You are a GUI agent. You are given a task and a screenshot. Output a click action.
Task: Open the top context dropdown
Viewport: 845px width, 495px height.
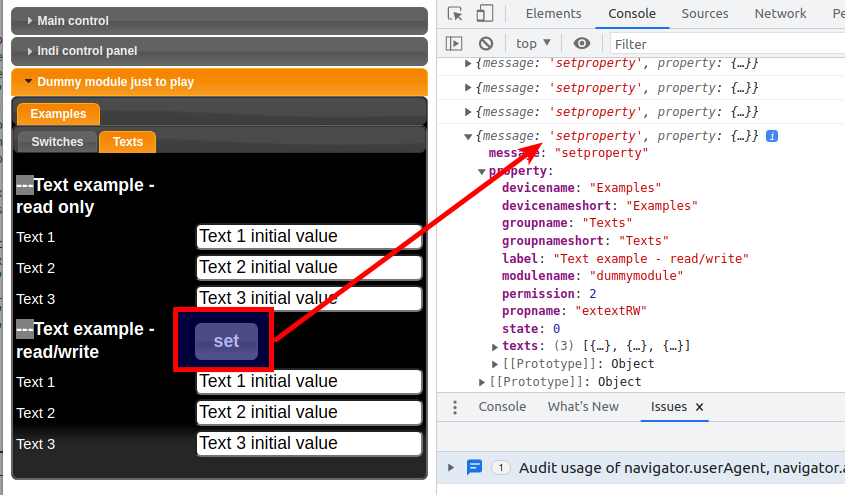pyautogui.click(x=533, y=44)
